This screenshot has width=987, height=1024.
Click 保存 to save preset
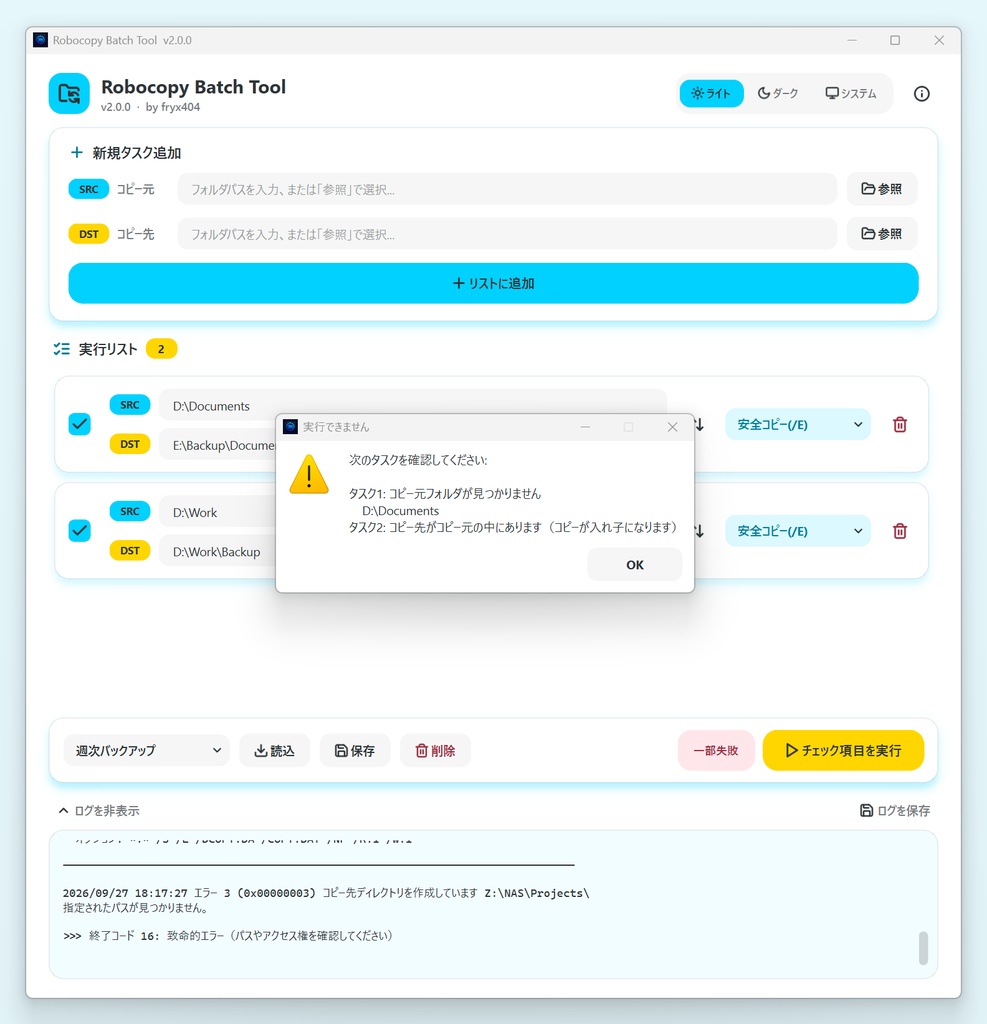tap(355, 750)
